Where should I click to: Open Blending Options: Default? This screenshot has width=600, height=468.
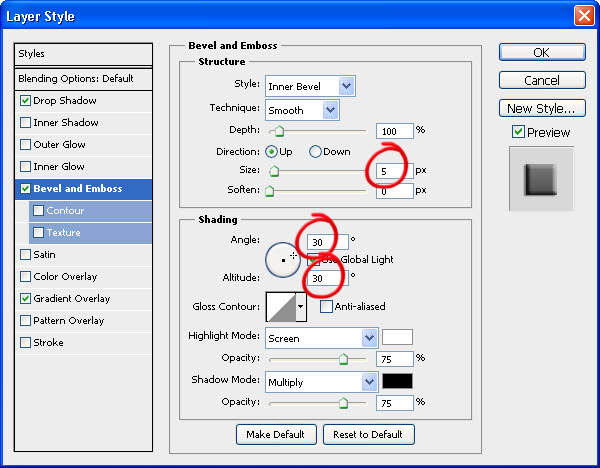click(83, 79)
